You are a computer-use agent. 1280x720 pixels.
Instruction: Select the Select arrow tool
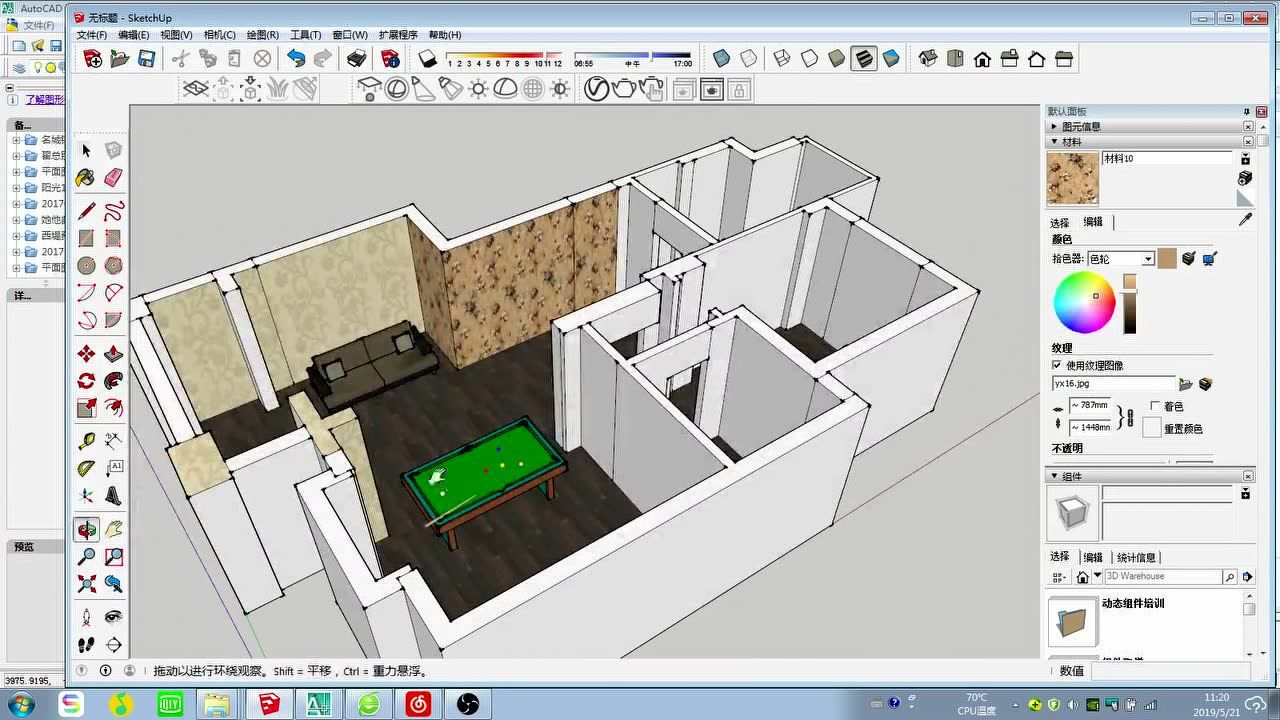(87, 150)
